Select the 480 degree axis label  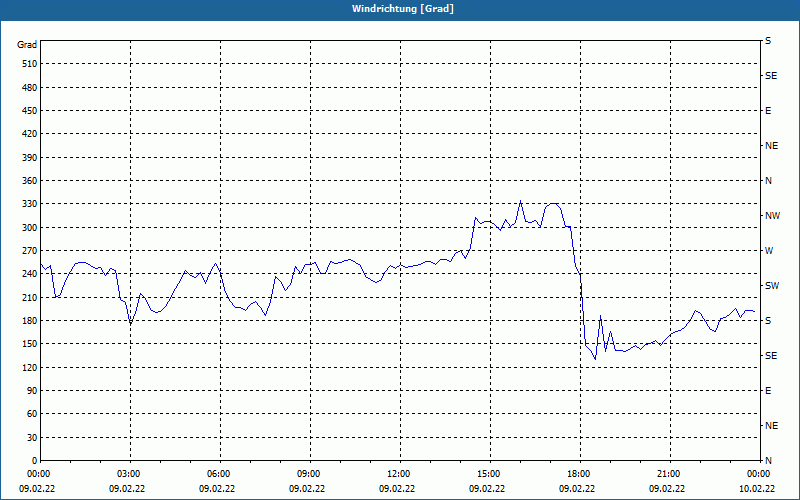pyautogui.click(x=30, y=88)
